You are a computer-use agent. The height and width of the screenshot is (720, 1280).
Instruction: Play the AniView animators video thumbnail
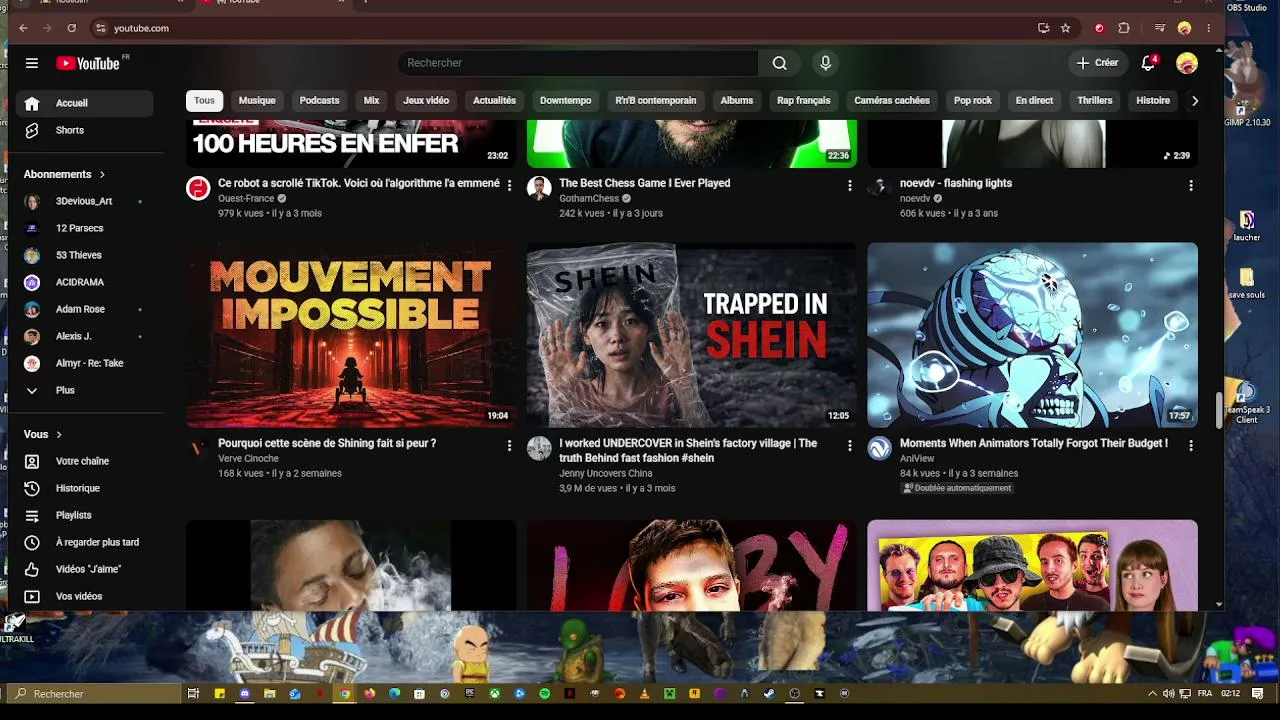(x=1032, y=335)
